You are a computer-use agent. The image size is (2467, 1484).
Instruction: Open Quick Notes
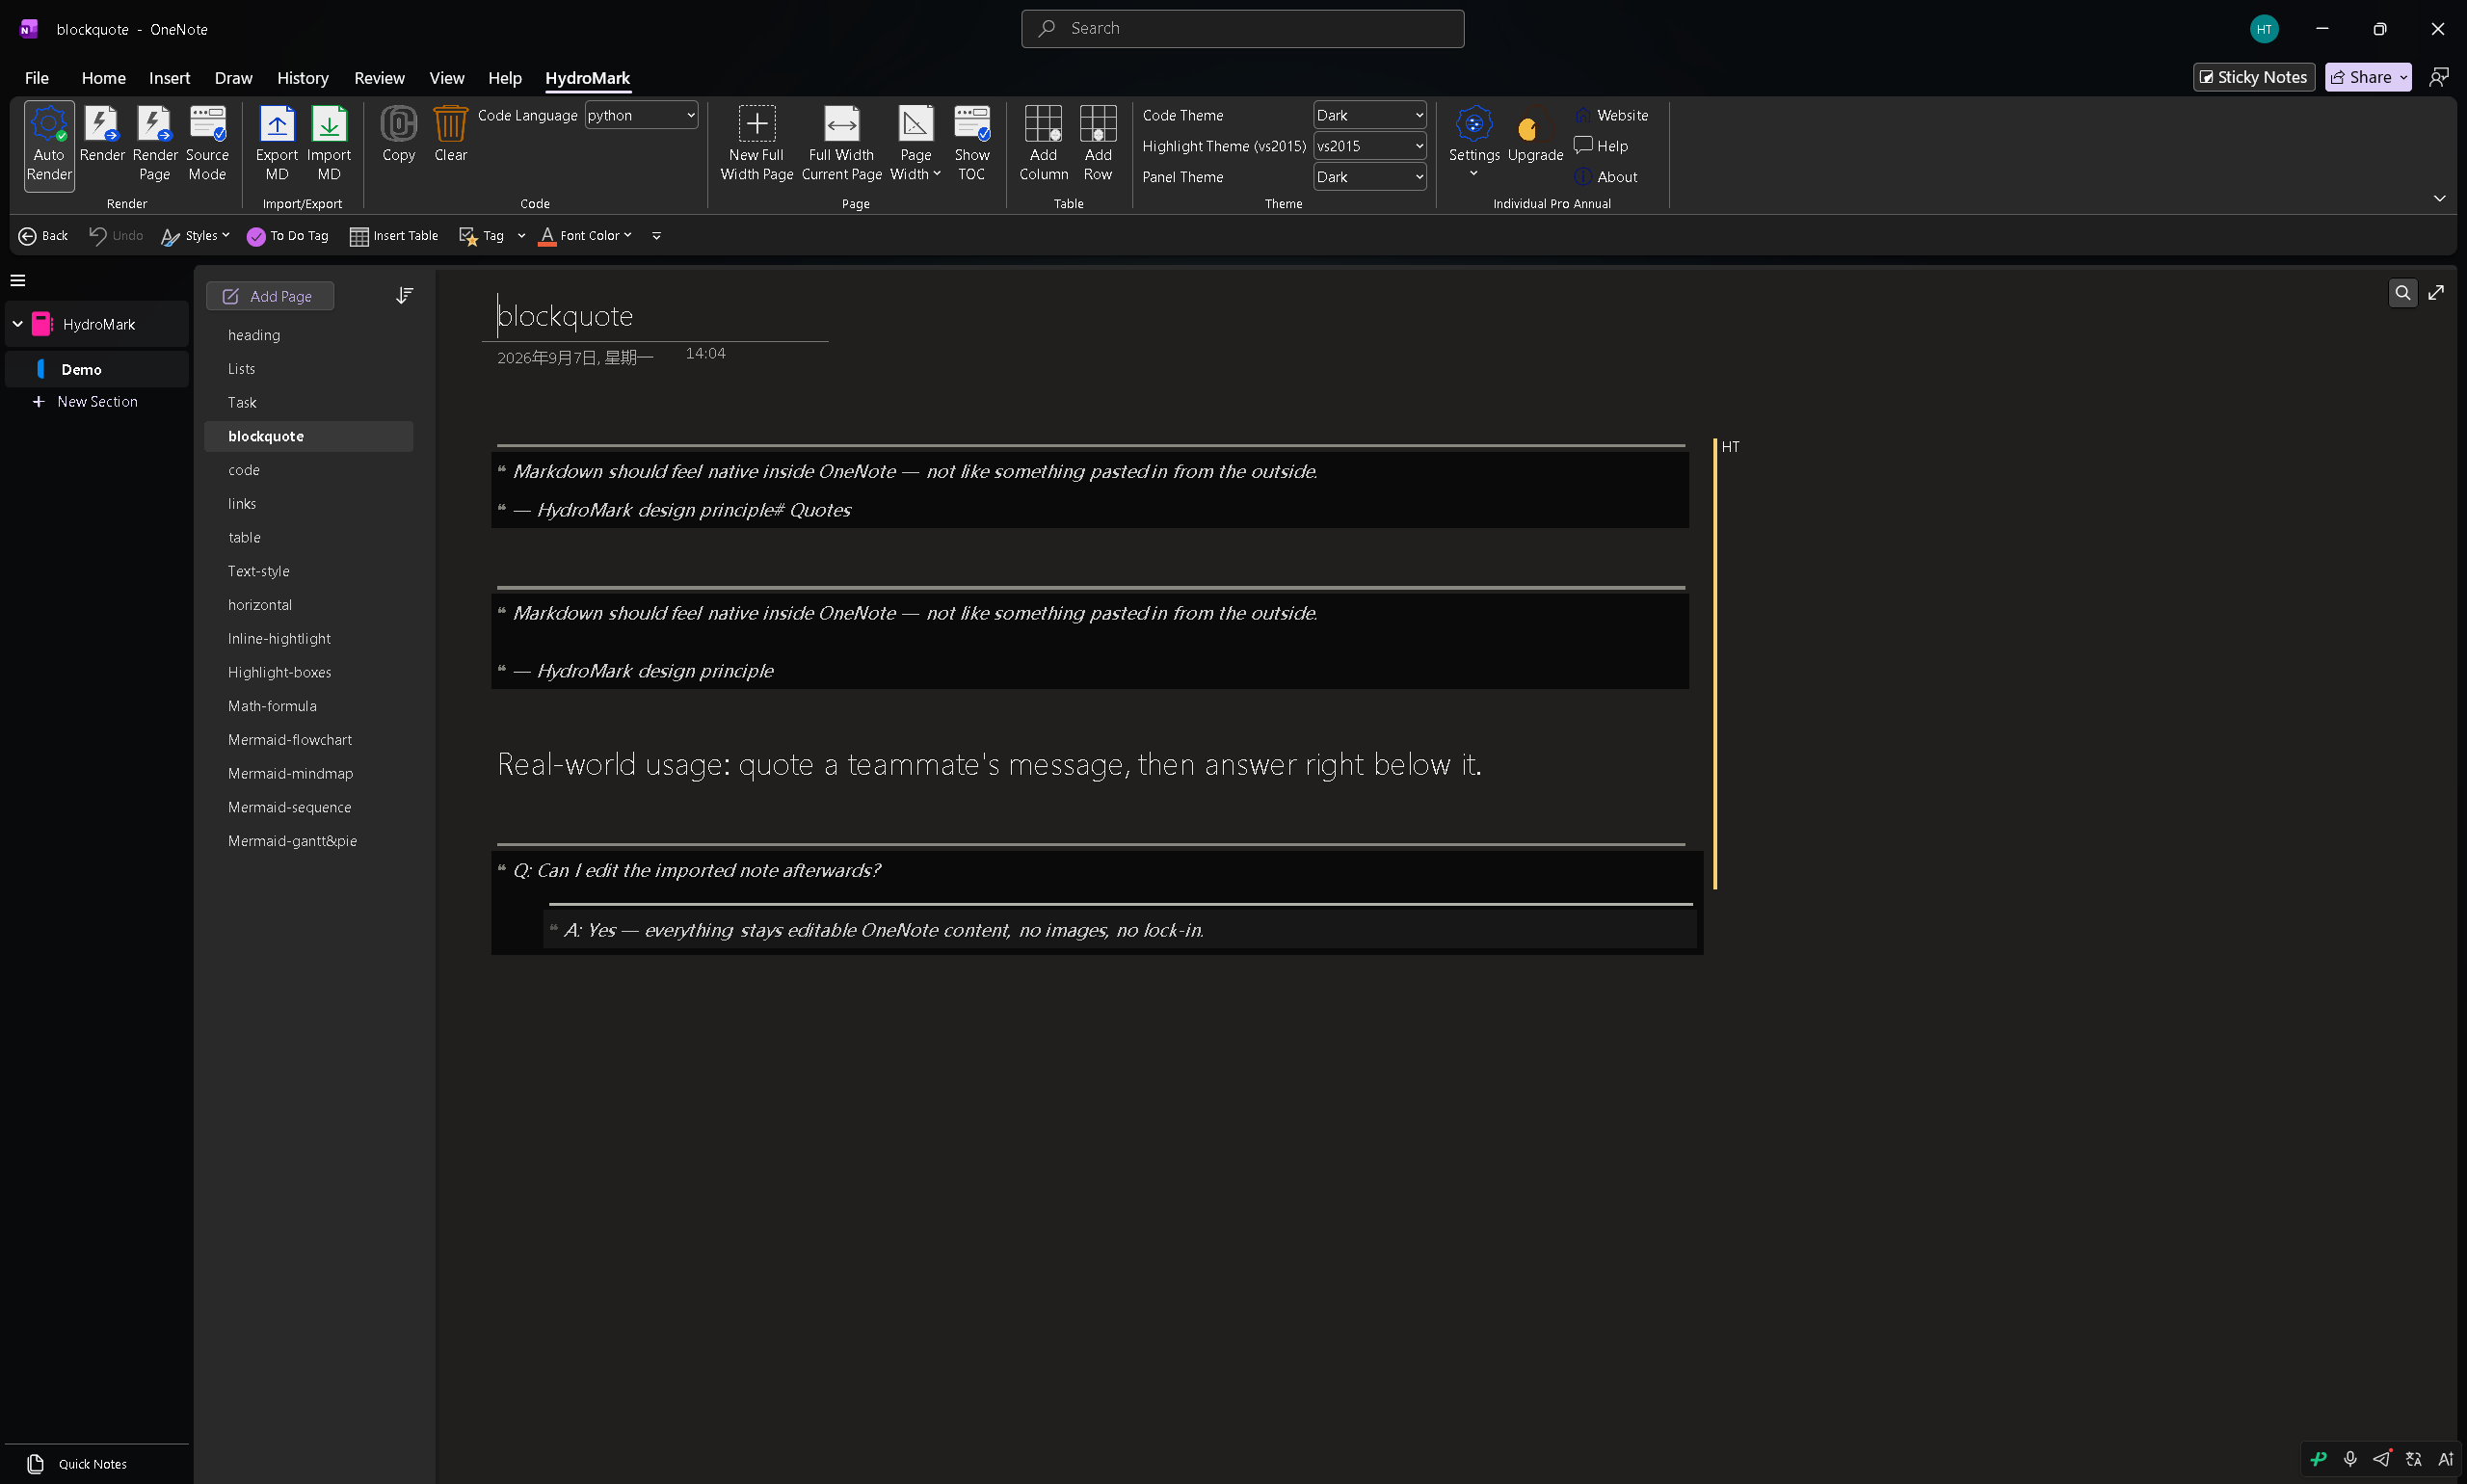(78, 1464)
